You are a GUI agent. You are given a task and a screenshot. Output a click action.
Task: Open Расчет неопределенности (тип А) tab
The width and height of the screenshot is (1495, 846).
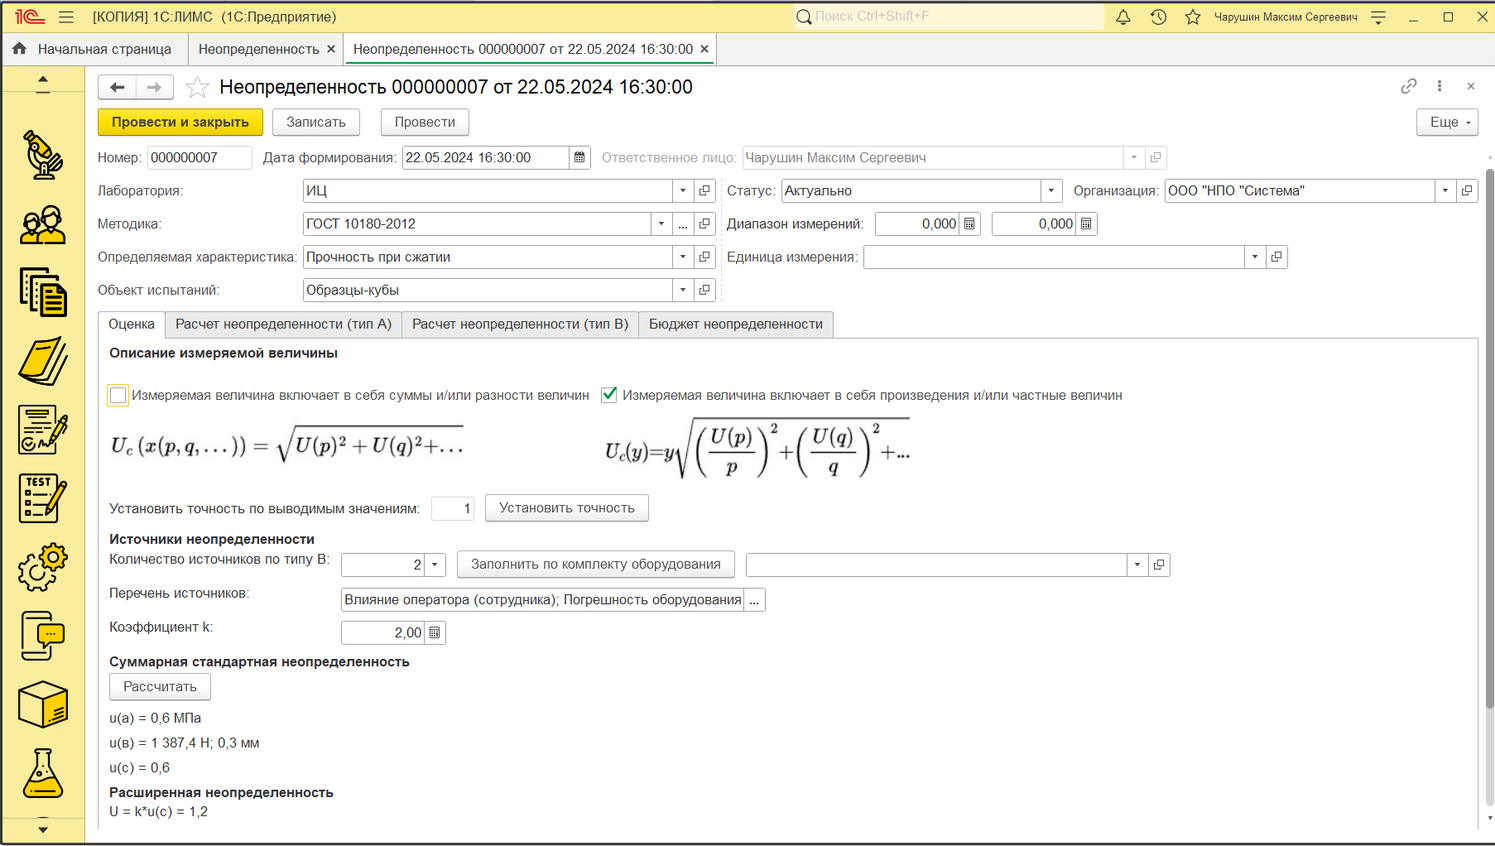pos(283,324)
